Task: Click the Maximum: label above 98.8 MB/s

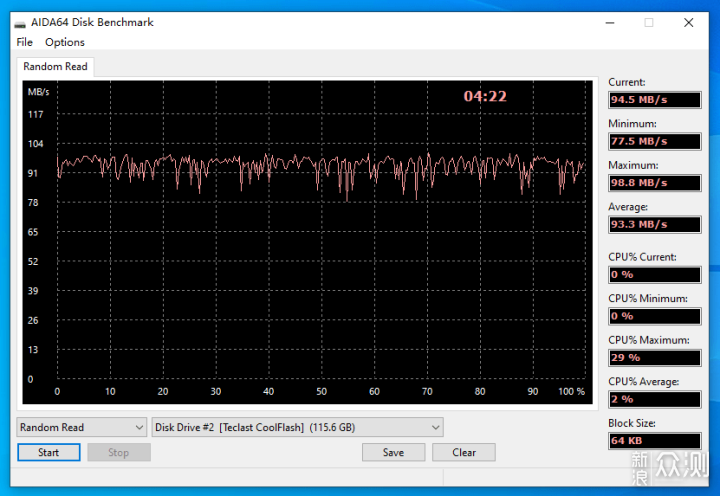Action: coord(633,165)
